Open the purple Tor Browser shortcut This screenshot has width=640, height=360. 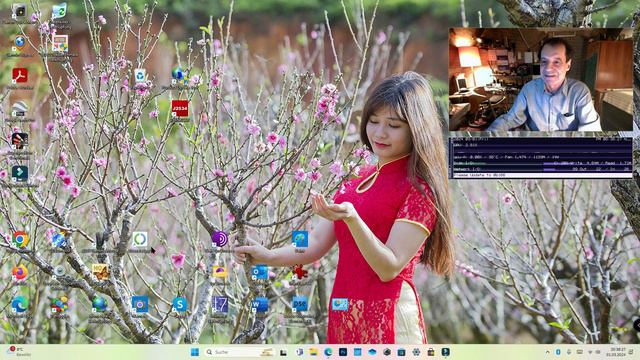click(220, 239)
